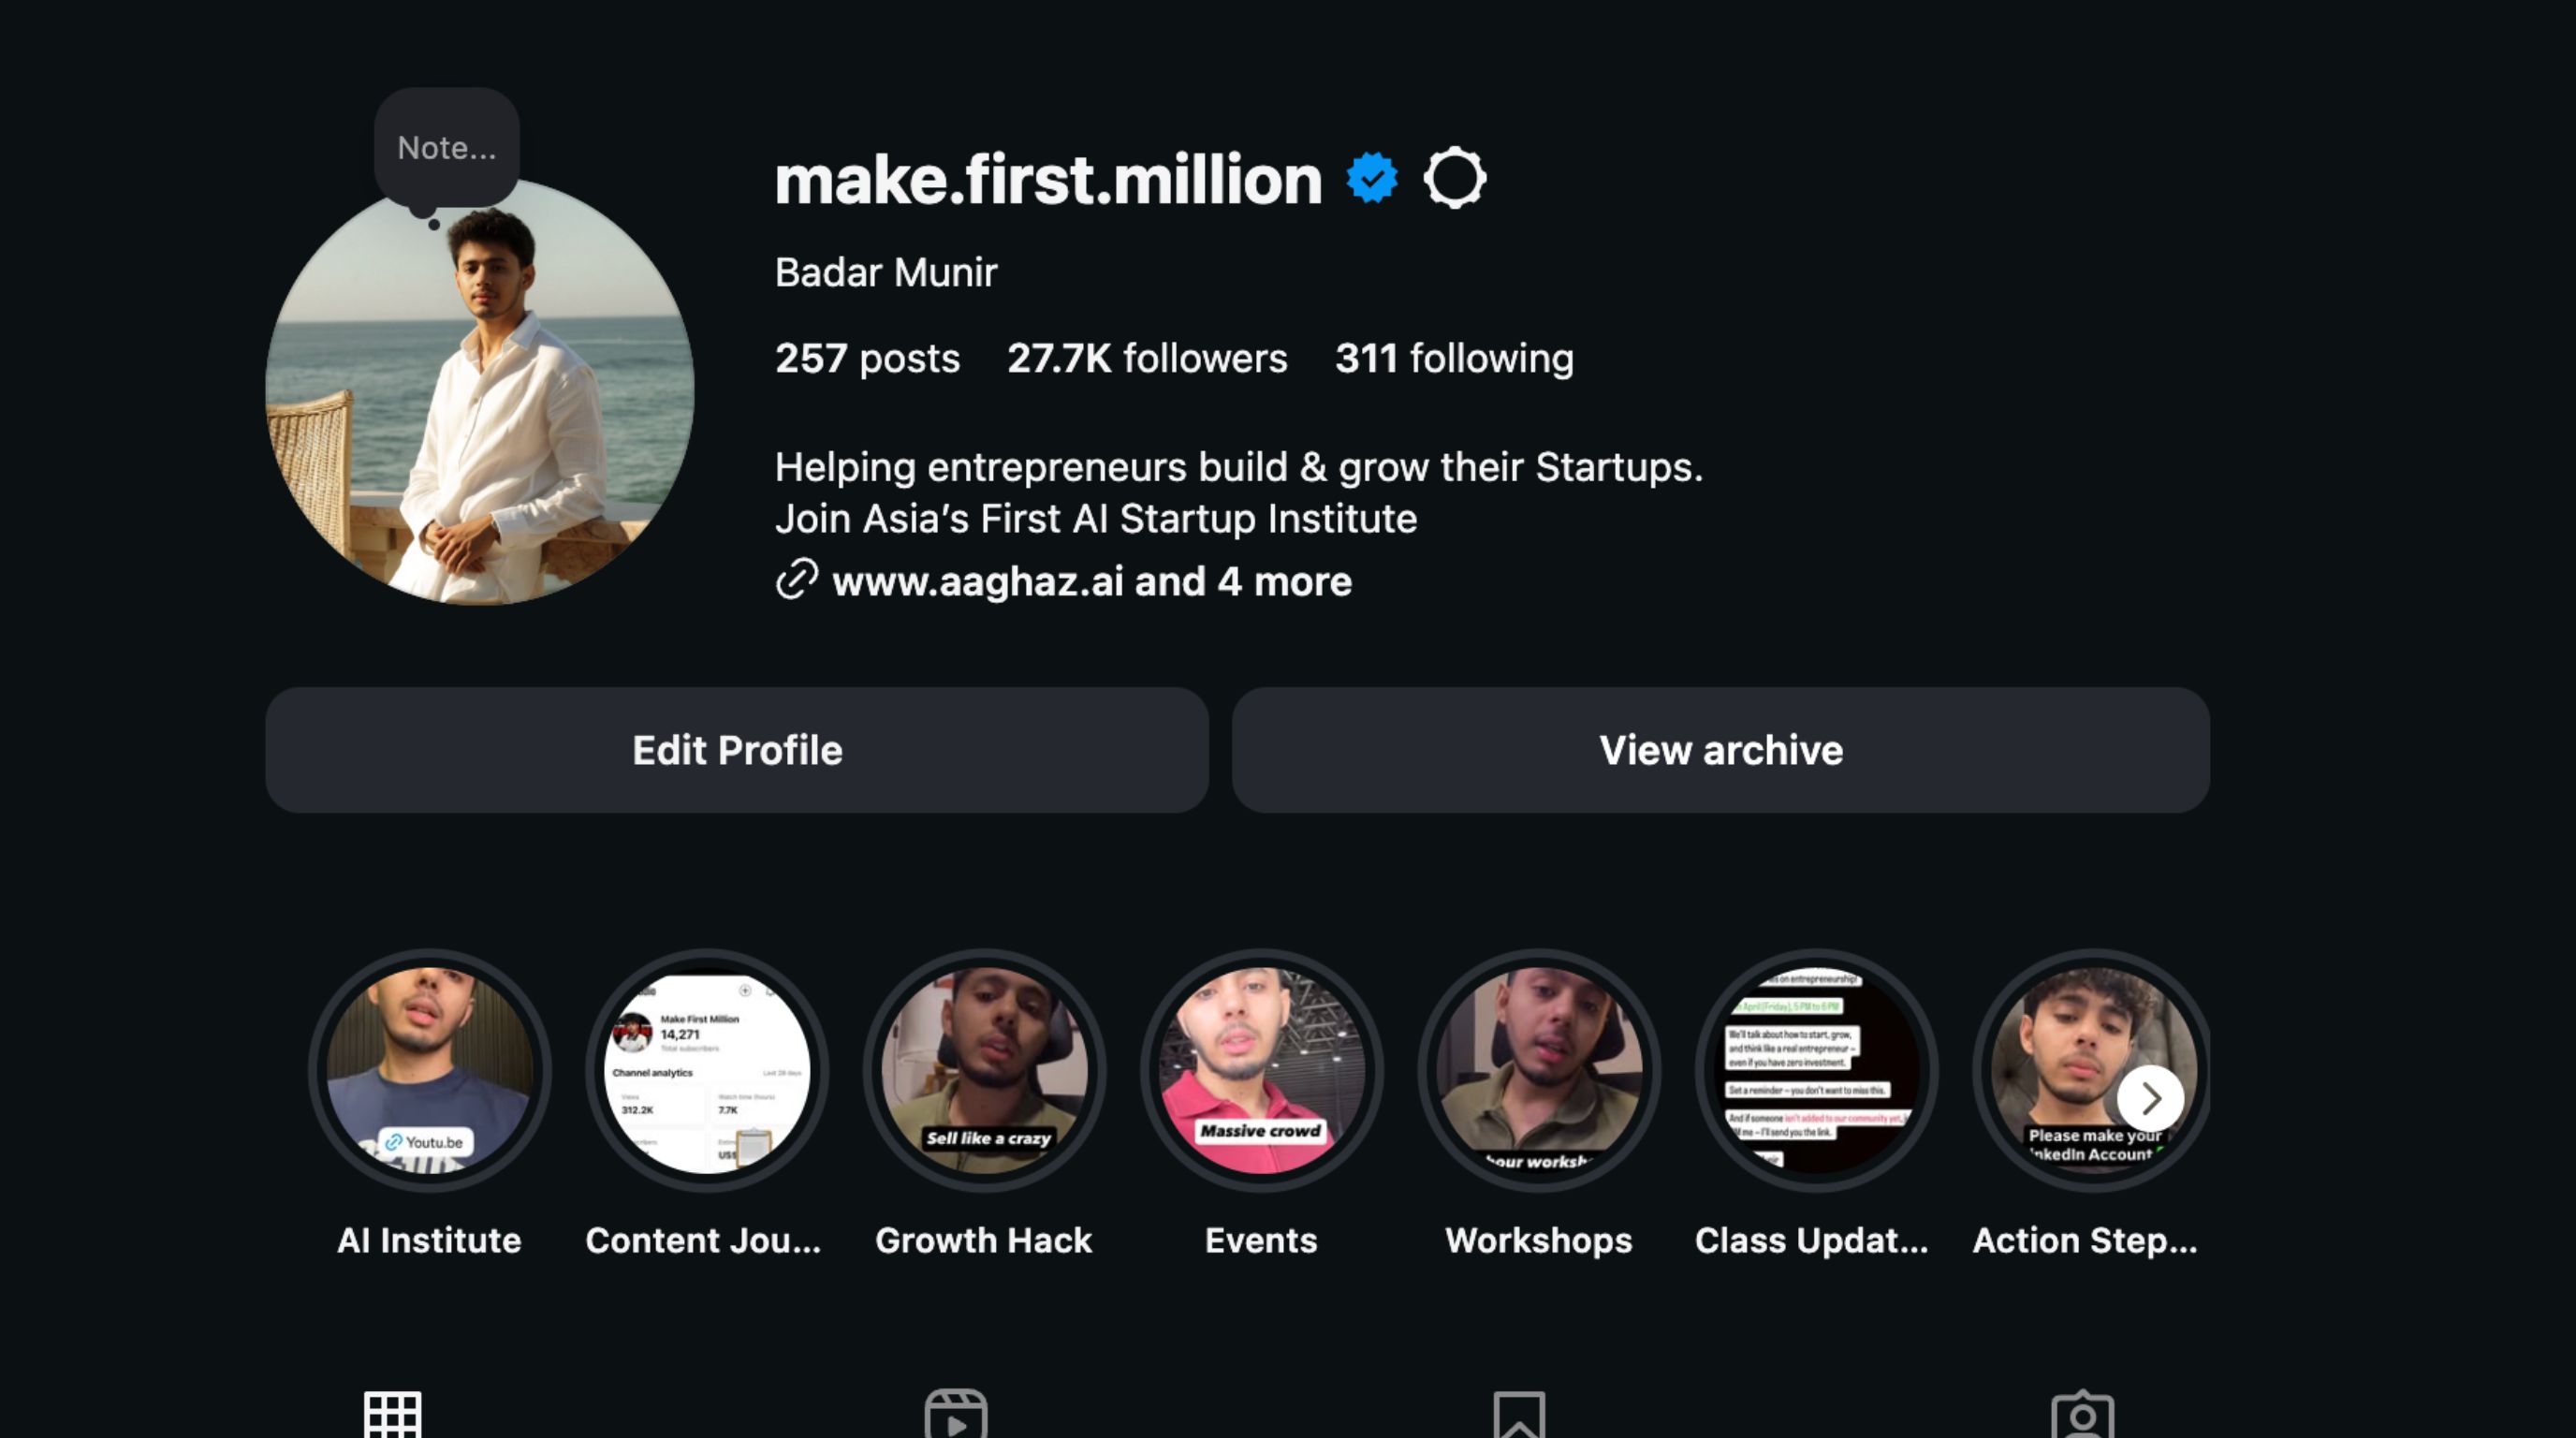Open the www.aaghaz.ai and 4 more link

coord(1091,581)
